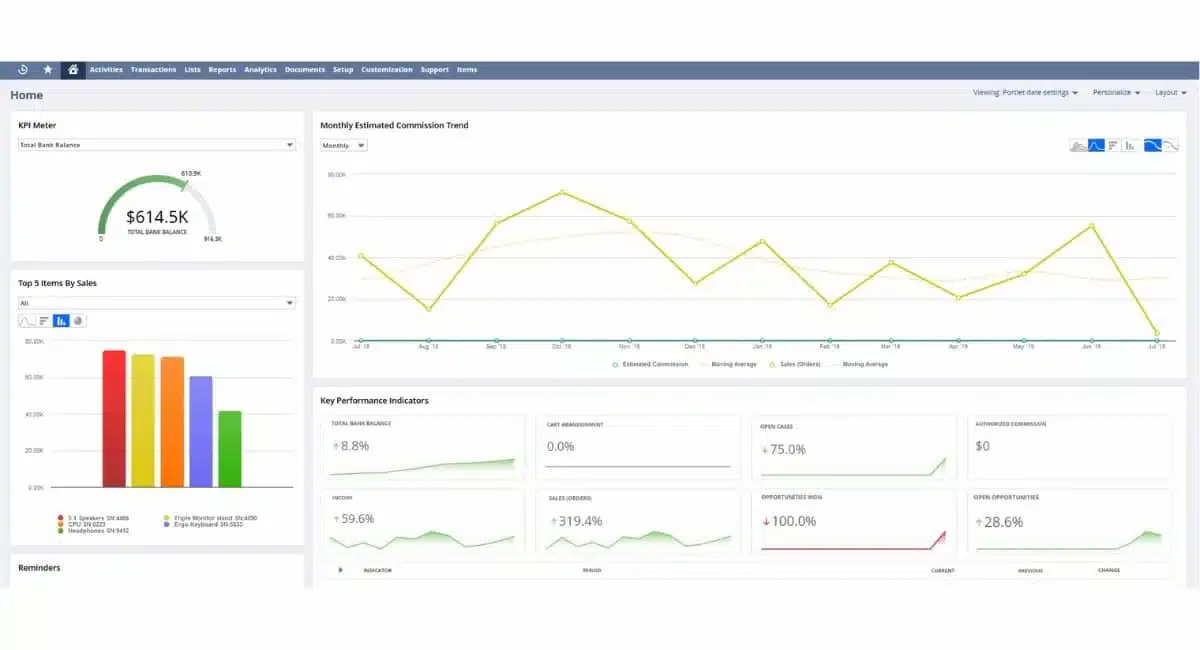This screenshot has width=1200, height=650.
Task: Open the Support menu
Action: tap(435, 70)
